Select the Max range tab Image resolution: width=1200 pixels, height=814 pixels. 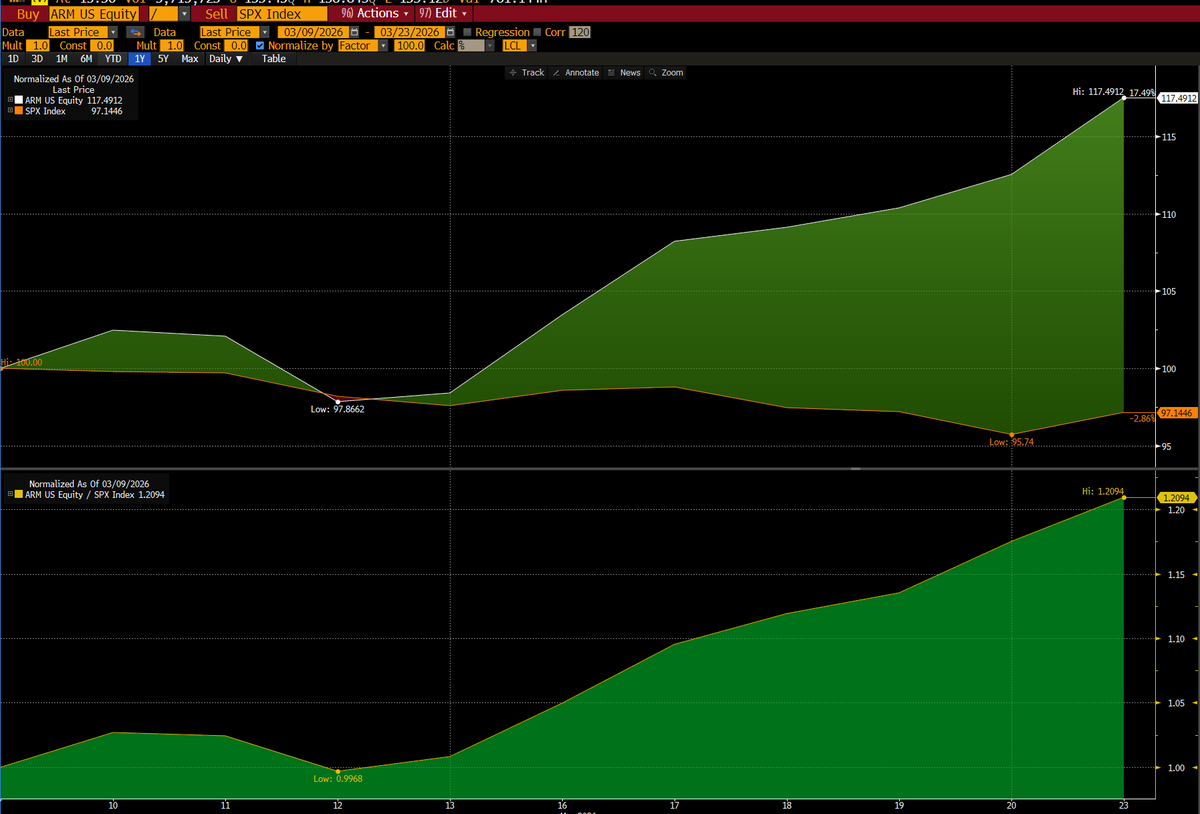tap(190, 59)
